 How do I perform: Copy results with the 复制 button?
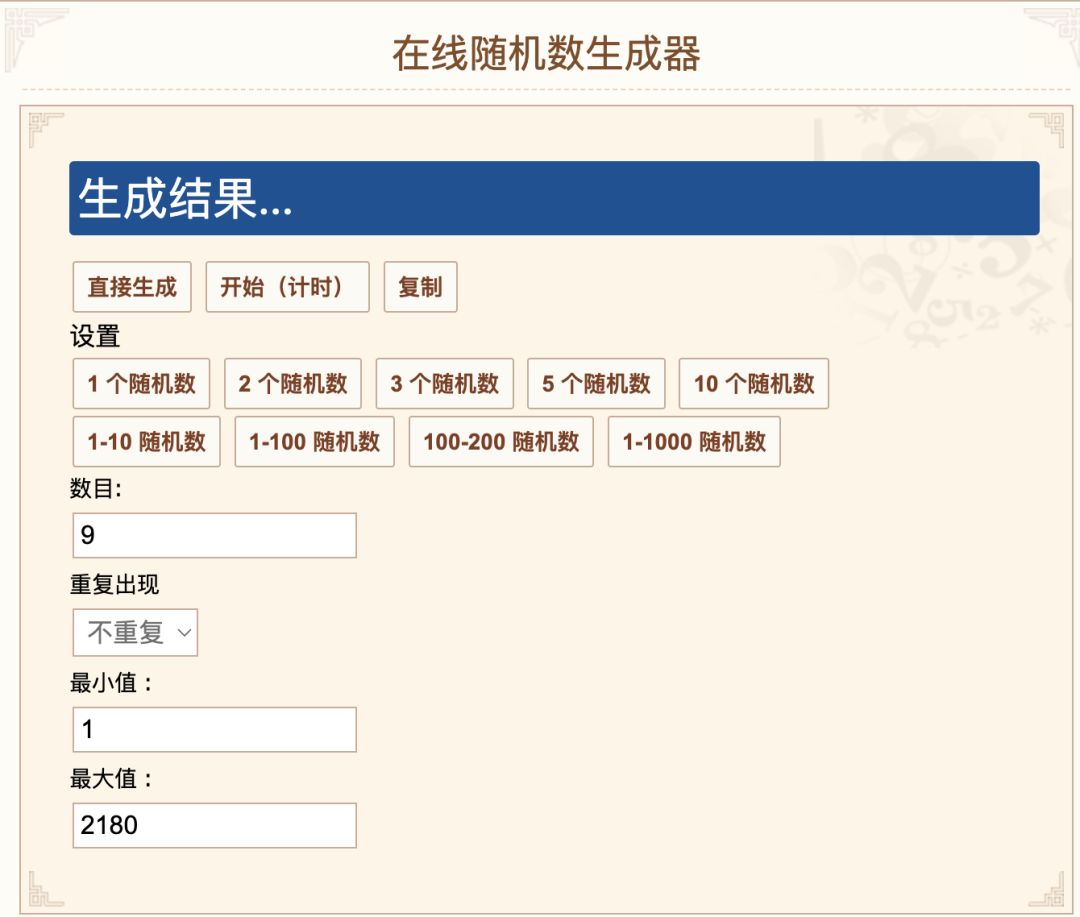420,287
